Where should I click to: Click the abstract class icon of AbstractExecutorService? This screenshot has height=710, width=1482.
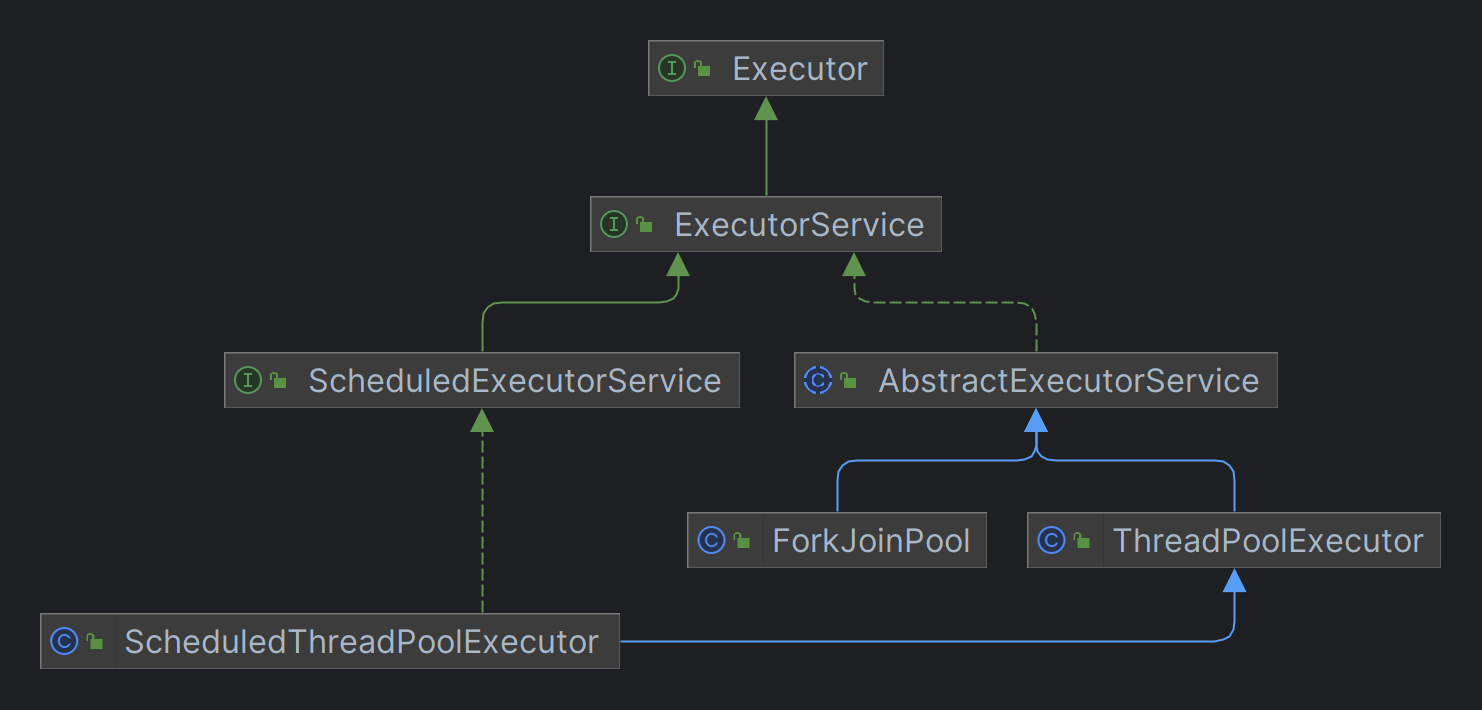(x=818, y=380)
